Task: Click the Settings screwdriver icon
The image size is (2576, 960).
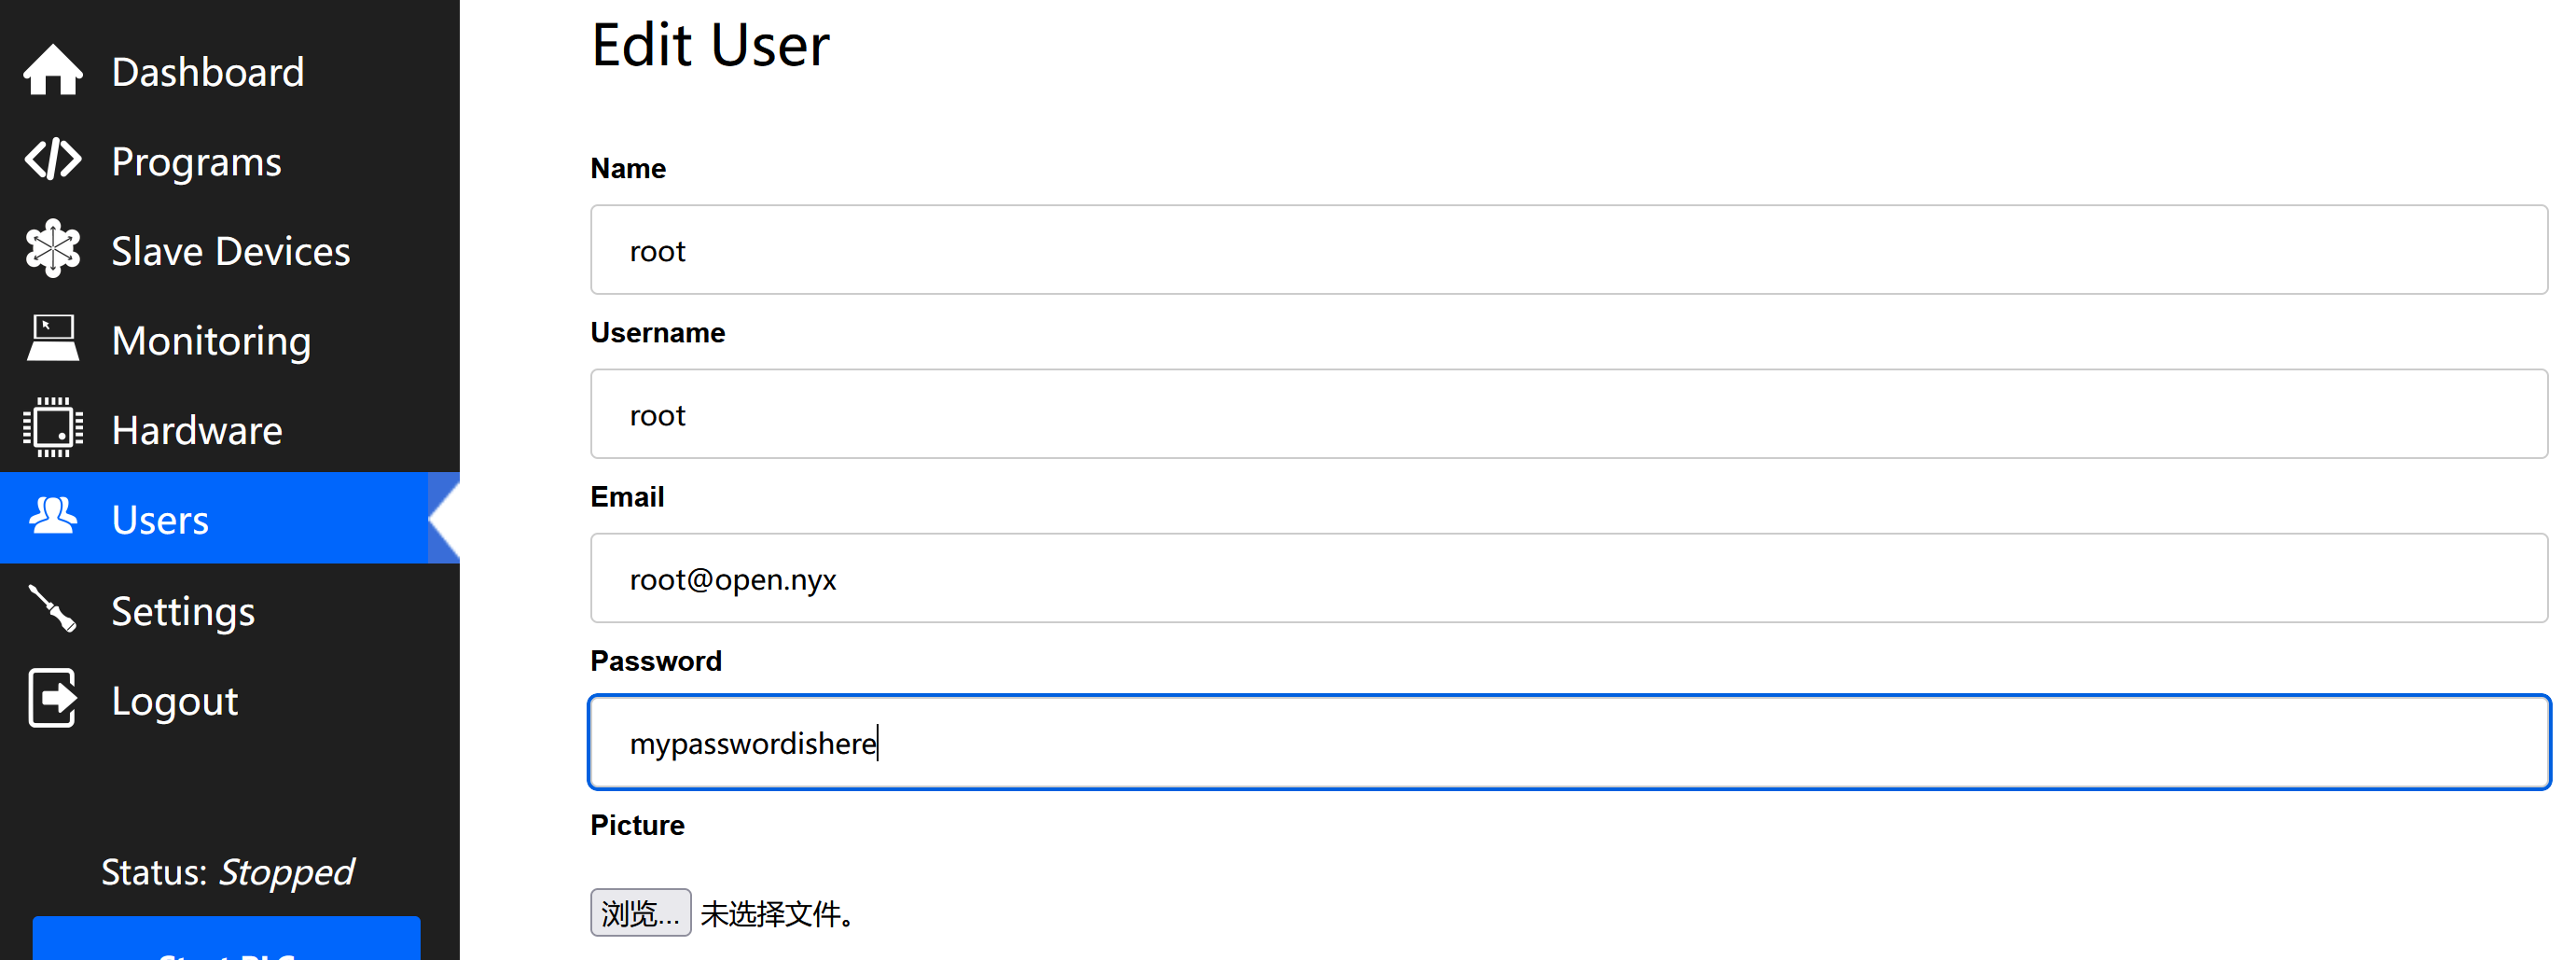Action: click(52, 608)
